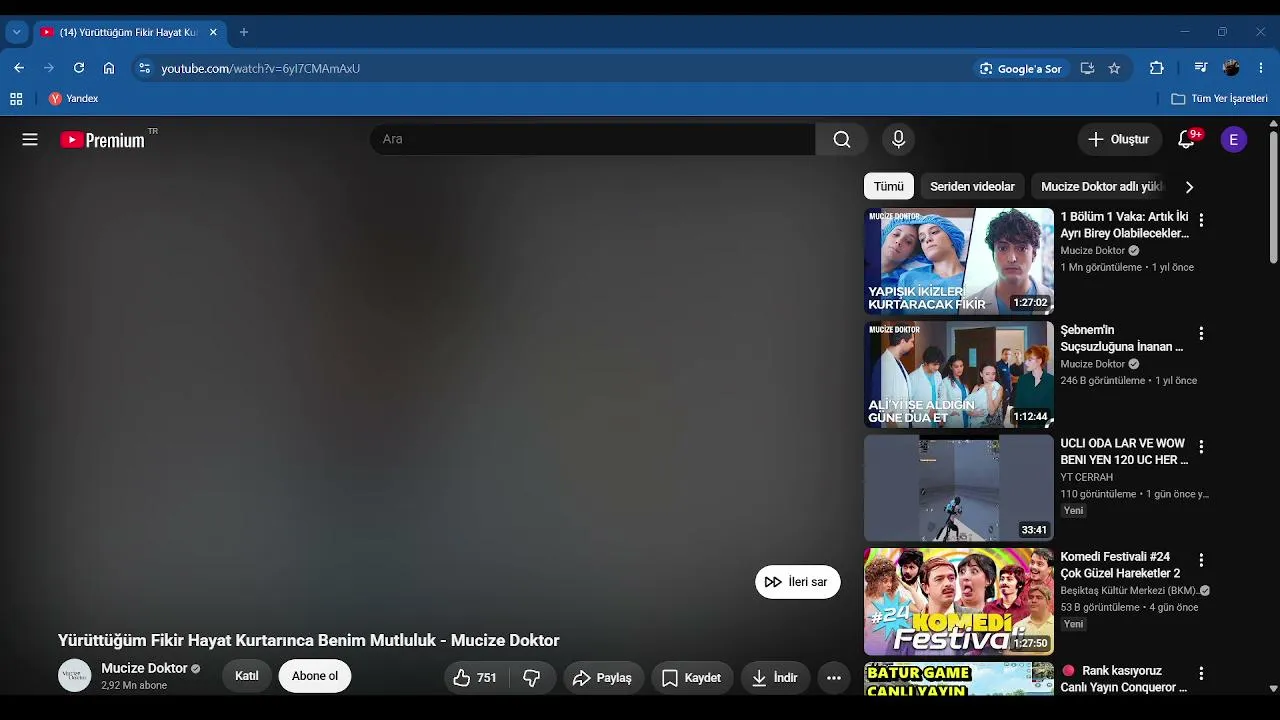1280x720 pixels.
Task: Click the 'Google'a Sor' button
Action: [x=1020, y=68]
